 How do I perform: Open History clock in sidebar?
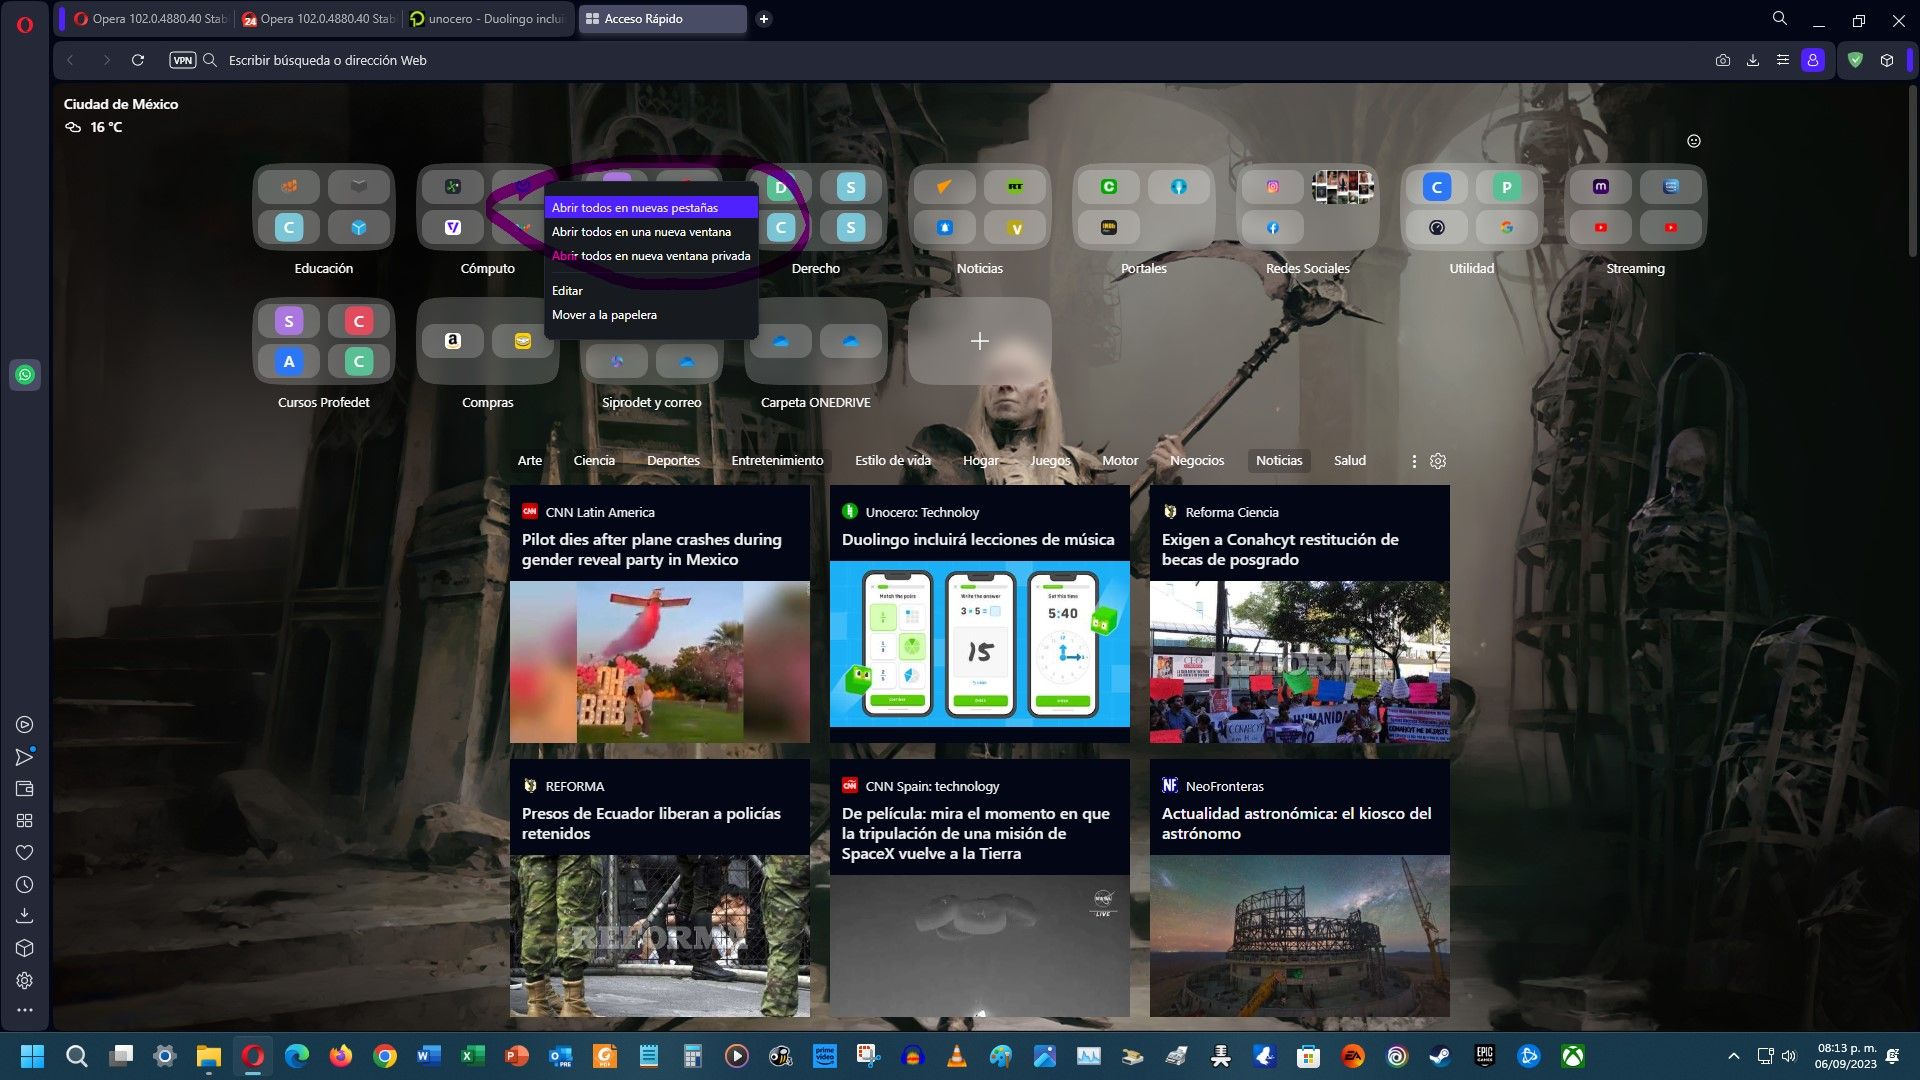click(25, 885)
